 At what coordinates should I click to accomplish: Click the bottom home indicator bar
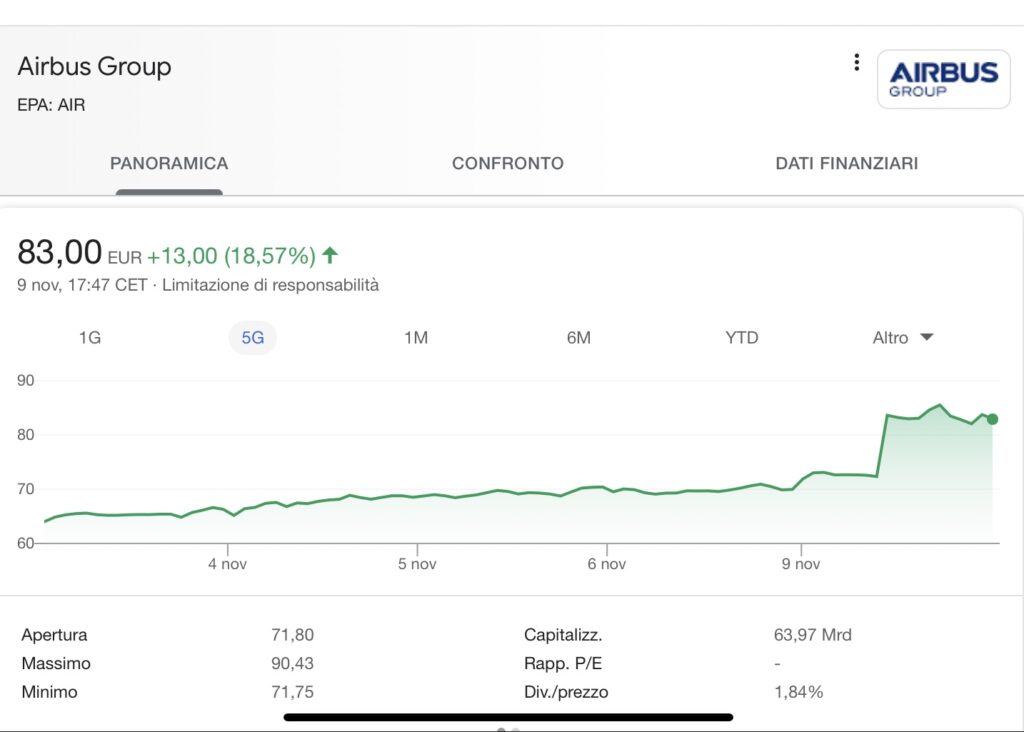(508, 717)
